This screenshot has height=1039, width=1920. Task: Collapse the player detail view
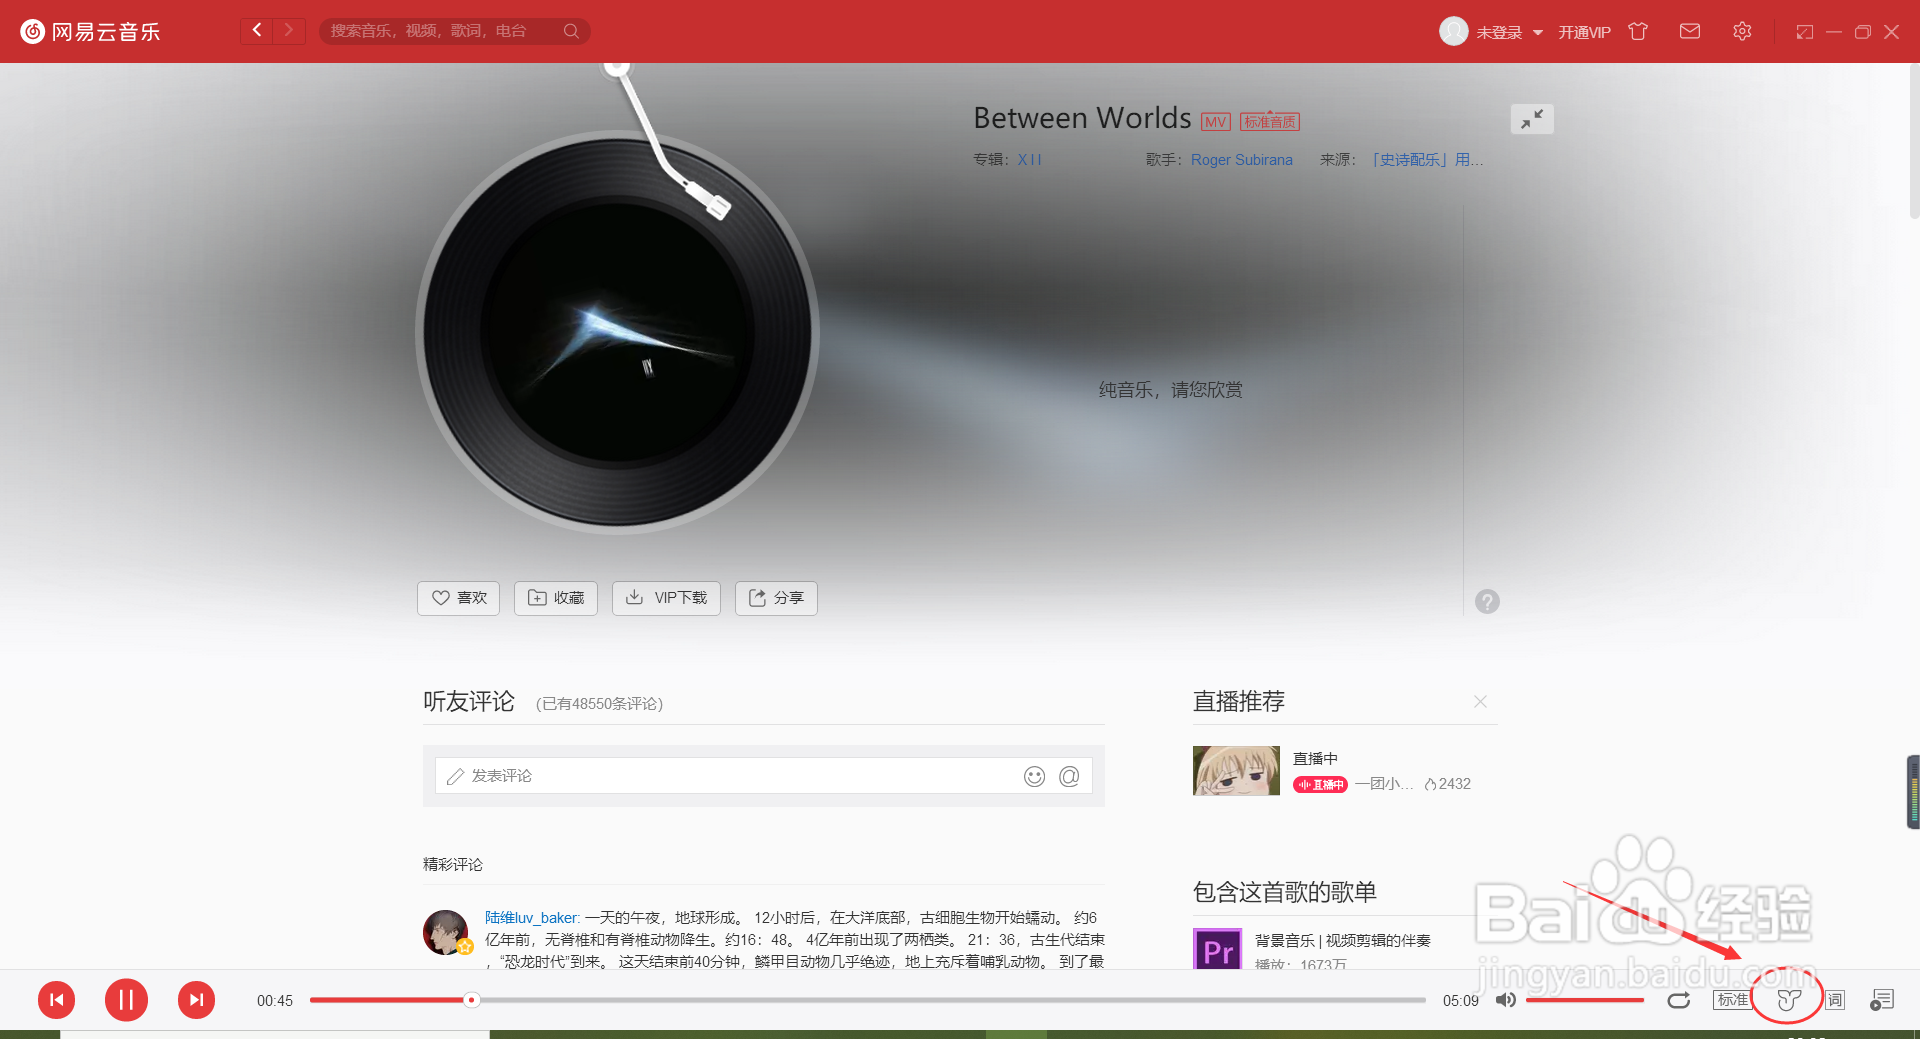[x=1532, y=119]
